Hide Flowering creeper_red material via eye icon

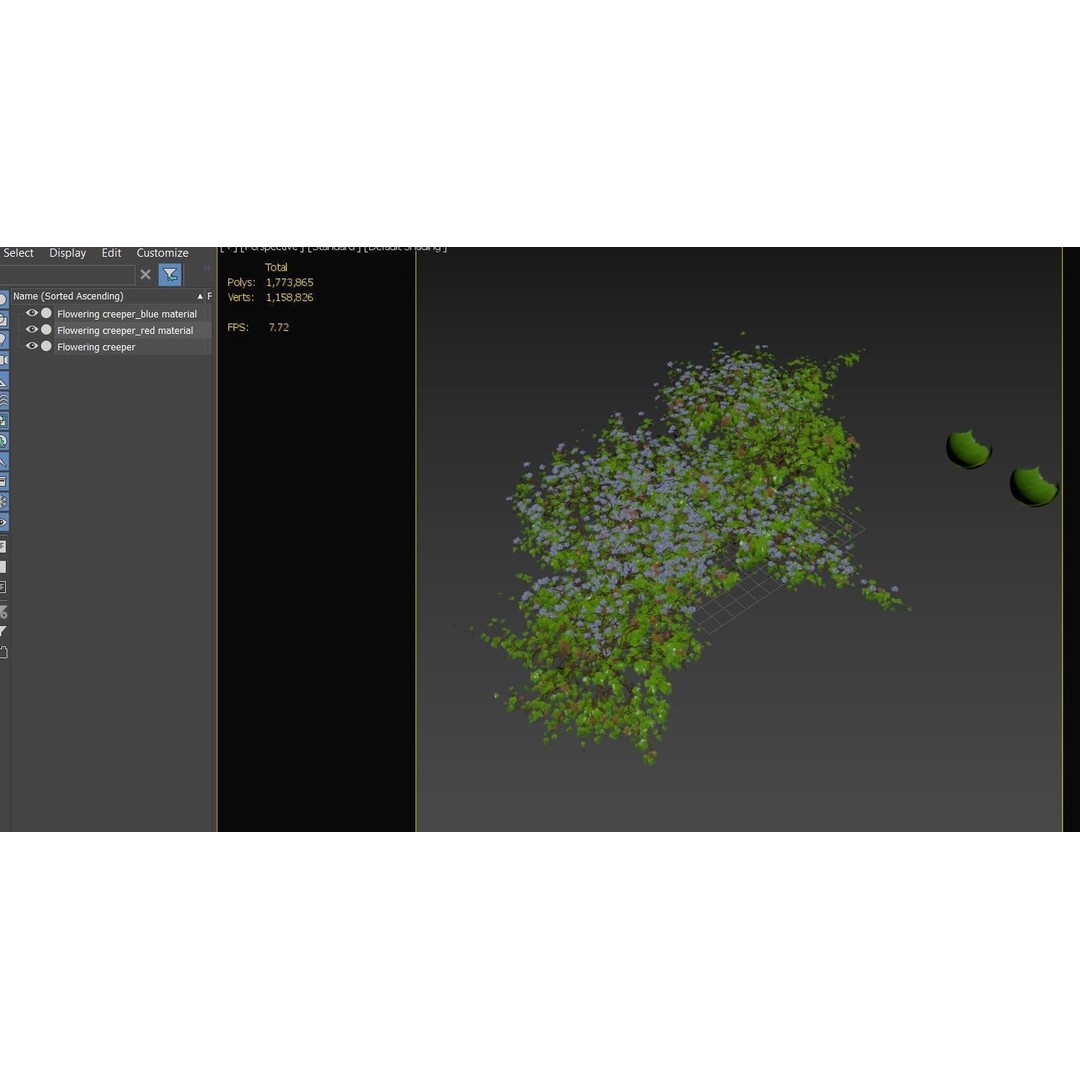[32, 330]
